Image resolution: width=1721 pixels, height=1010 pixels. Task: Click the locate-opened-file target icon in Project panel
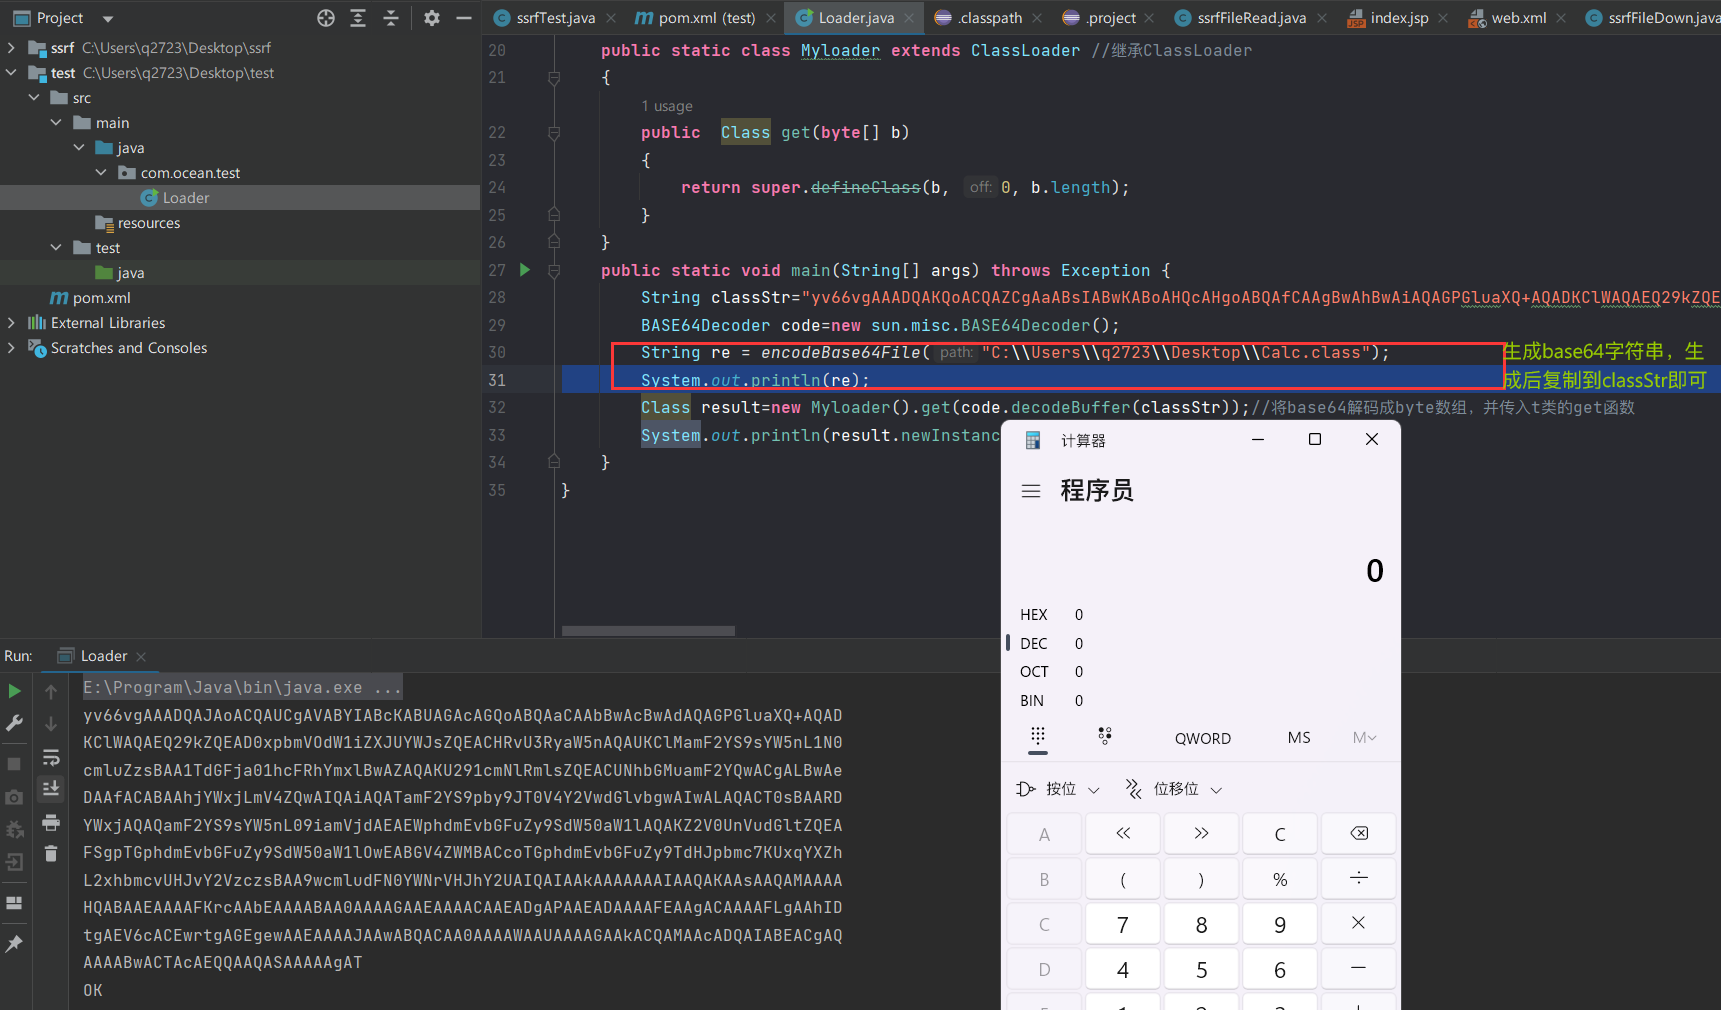326,18
